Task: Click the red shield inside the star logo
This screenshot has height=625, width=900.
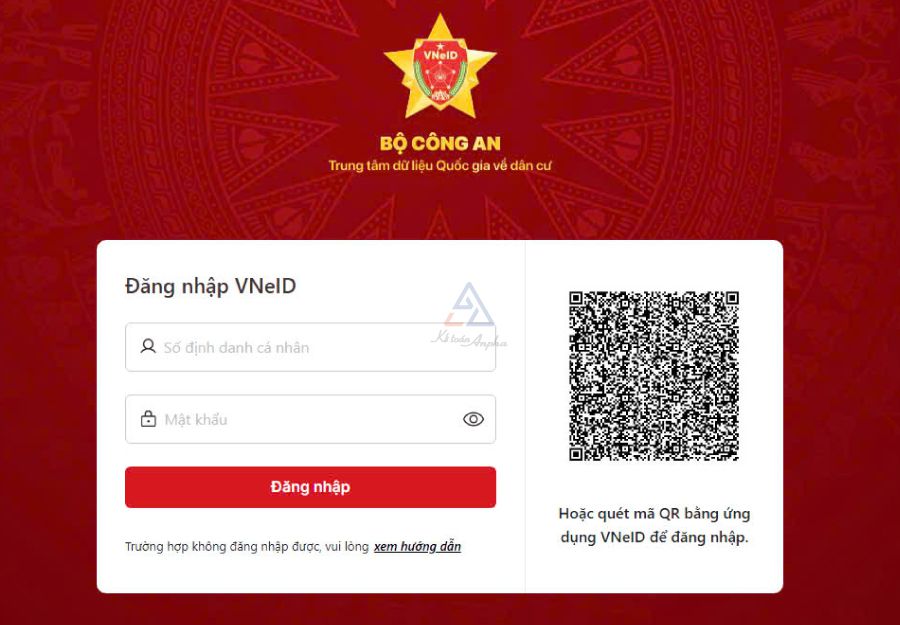Action: coord(440,71)
